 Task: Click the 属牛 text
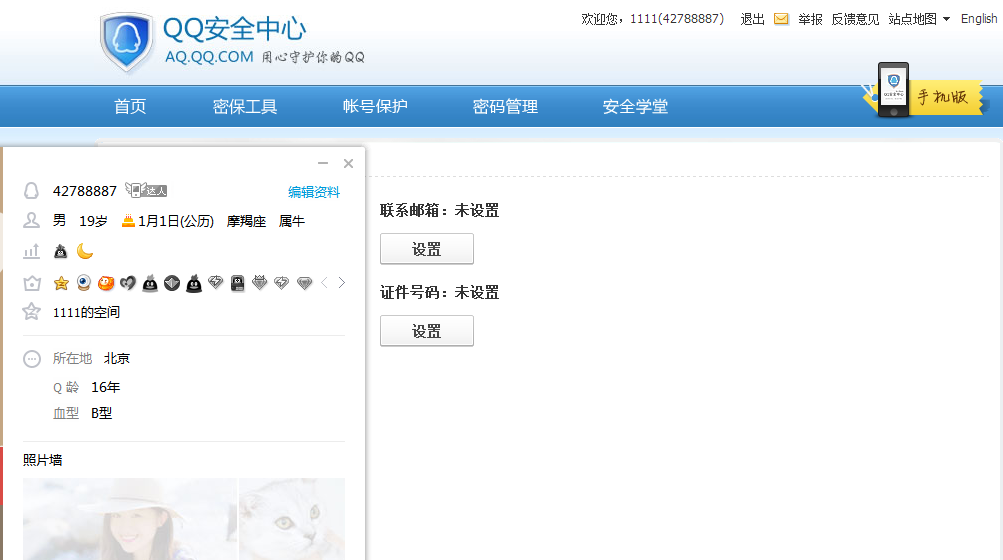(292, 221)
